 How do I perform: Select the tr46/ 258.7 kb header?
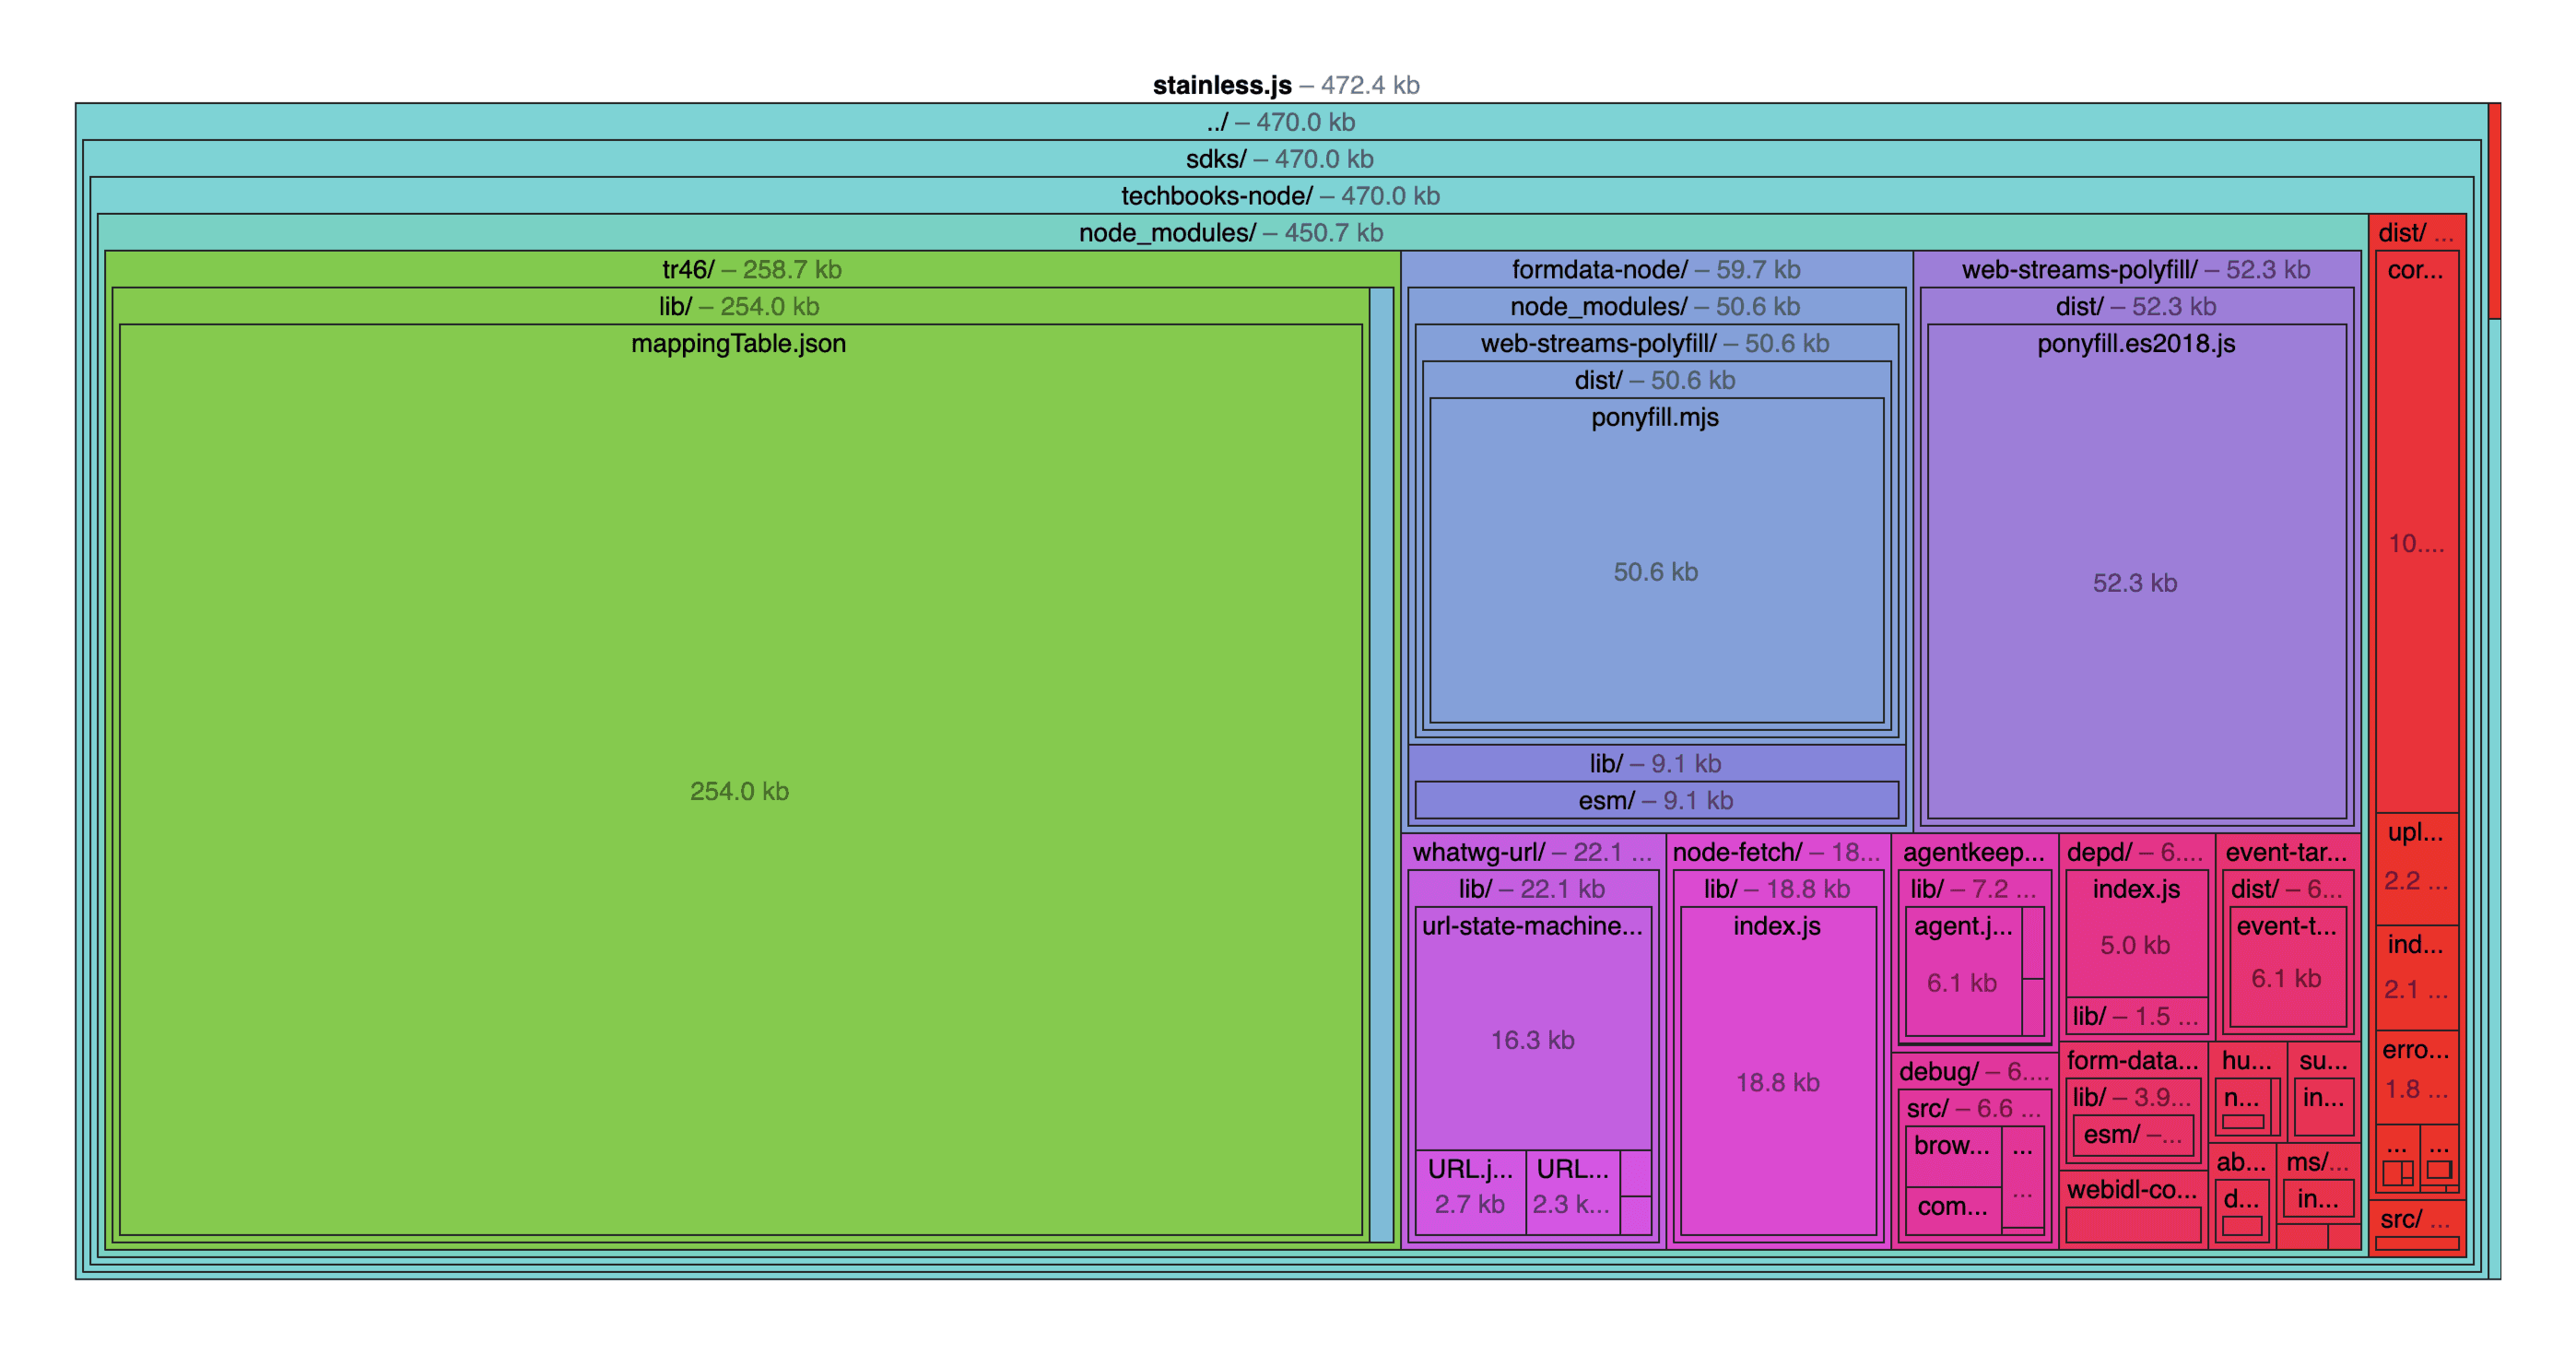pos(752,270)
